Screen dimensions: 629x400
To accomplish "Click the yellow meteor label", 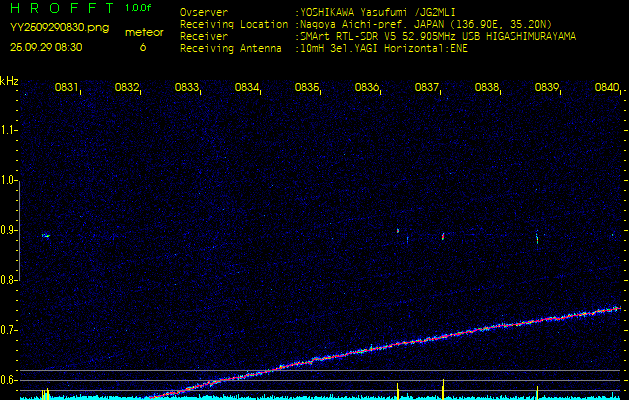I will tap(143, 32).
